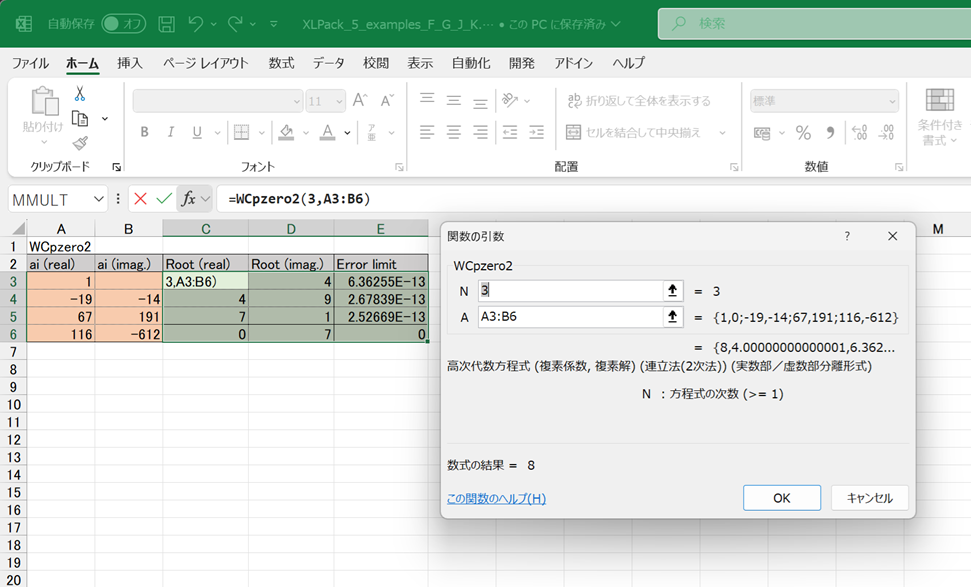
Task: Click セルを結合して中央揃え merge button
Action: pyautogui.click(x=634, y=132)
